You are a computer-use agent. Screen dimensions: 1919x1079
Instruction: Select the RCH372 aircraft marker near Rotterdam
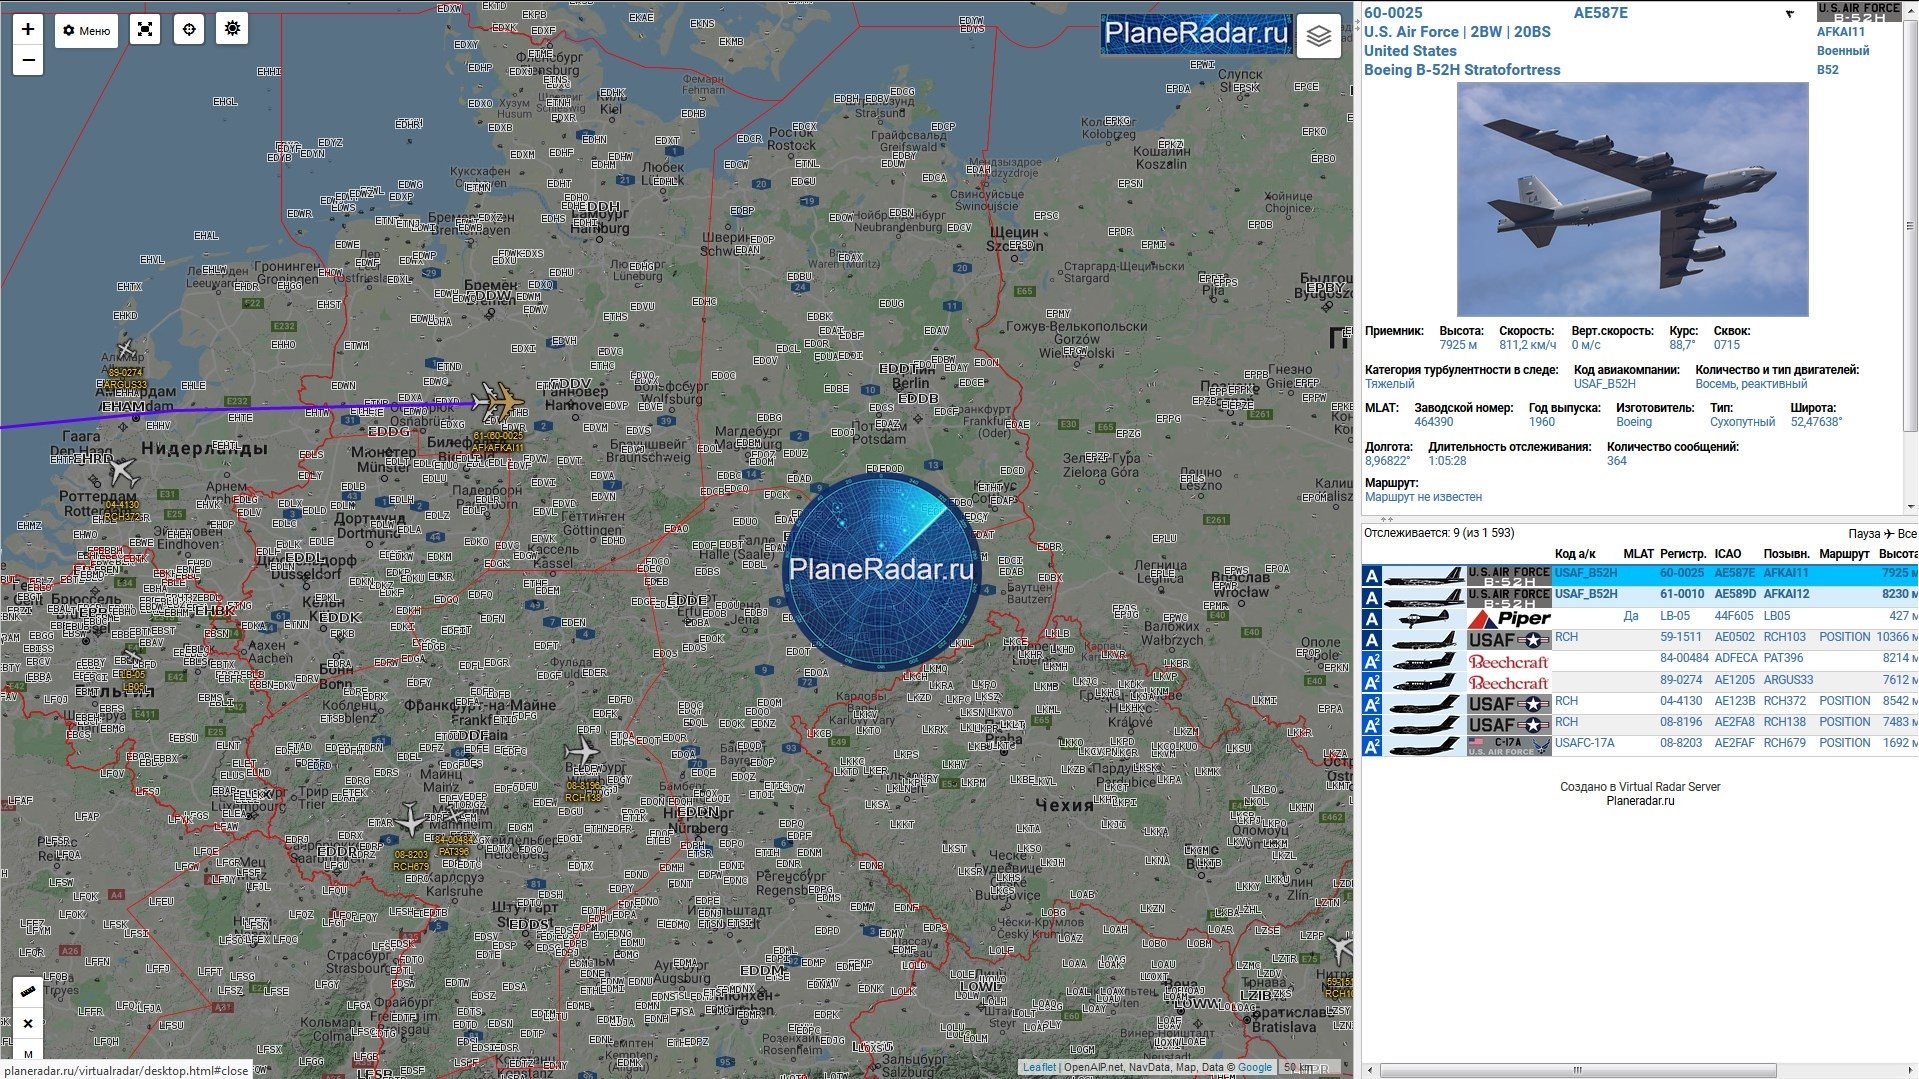123,471
